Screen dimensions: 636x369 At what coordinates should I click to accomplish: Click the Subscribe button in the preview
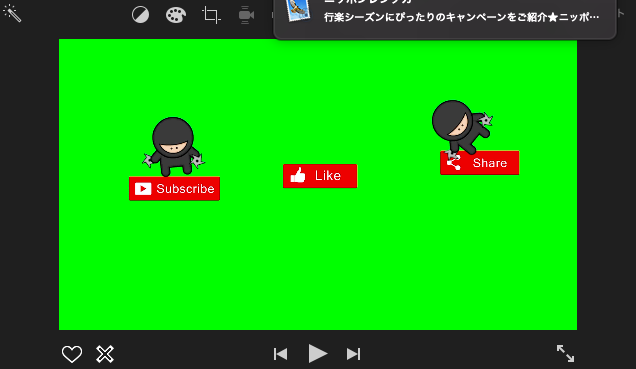click(x=174, y=189)
